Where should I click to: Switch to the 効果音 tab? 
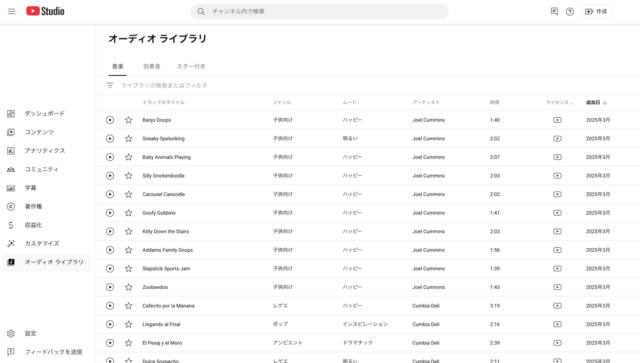(x=152, y=66)
